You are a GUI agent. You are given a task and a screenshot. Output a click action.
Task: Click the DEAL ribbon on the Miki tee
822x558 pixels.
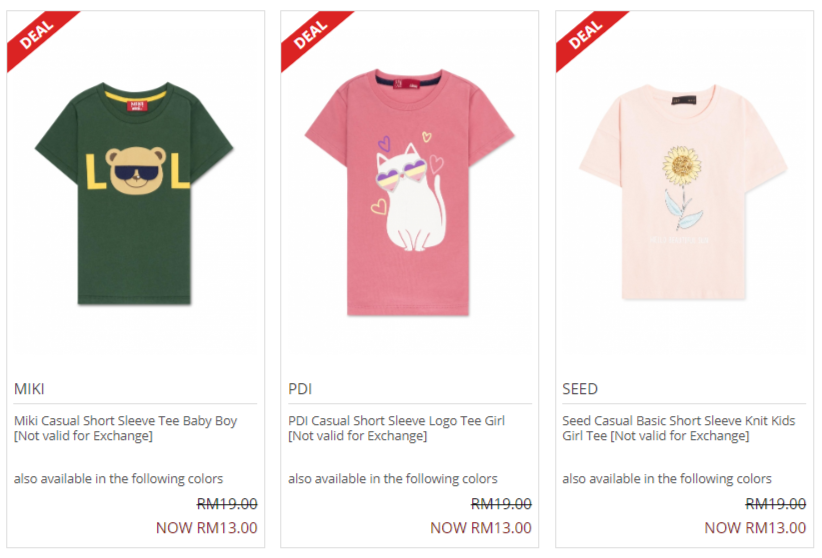coord(37,36)
